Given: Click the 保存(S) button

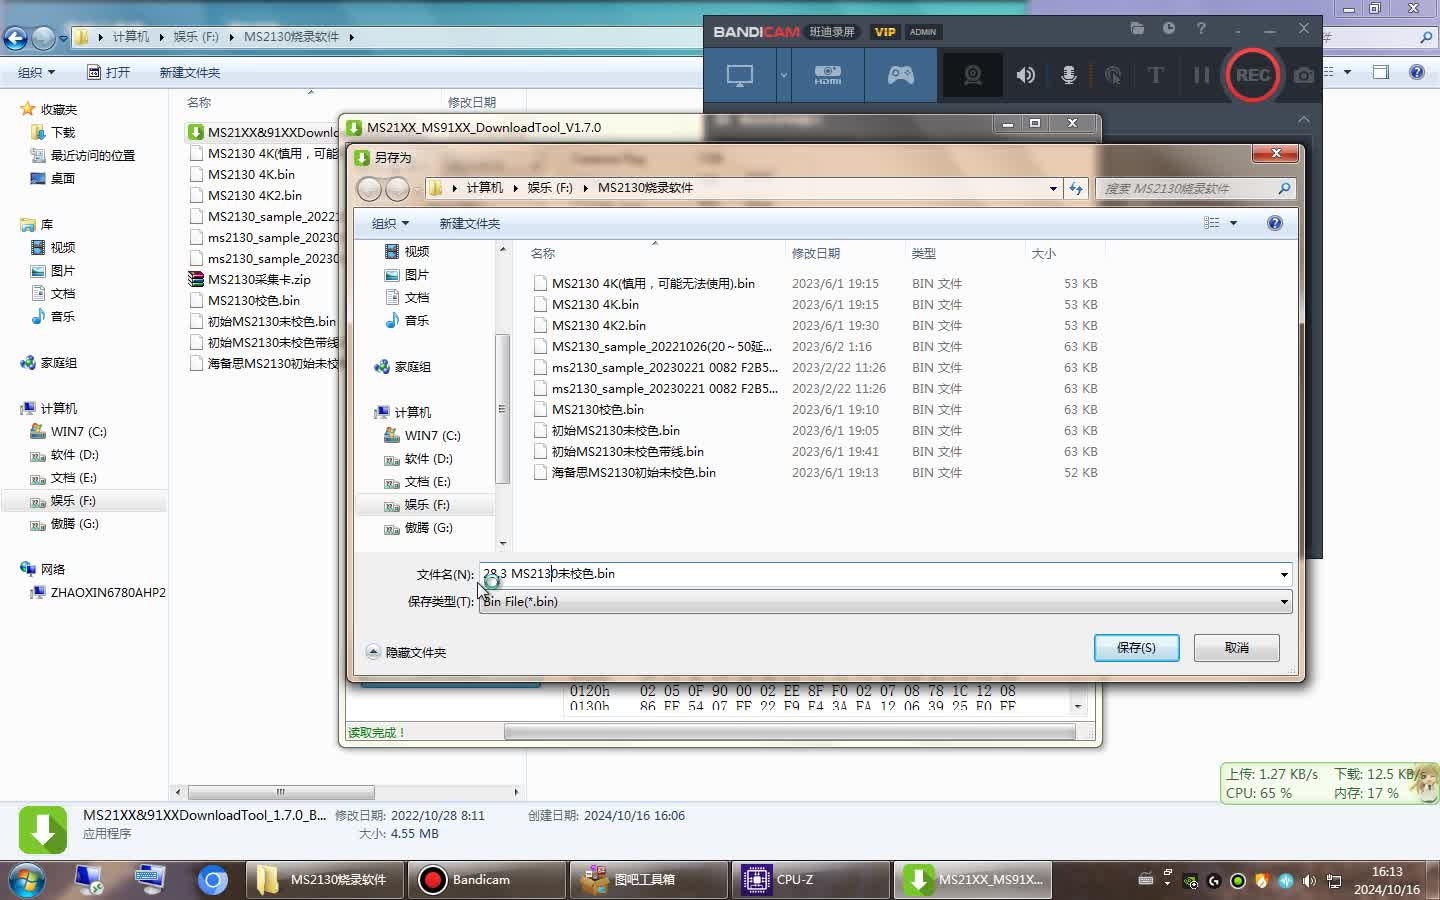Looking at the screenshot, I should (1136, 647).
